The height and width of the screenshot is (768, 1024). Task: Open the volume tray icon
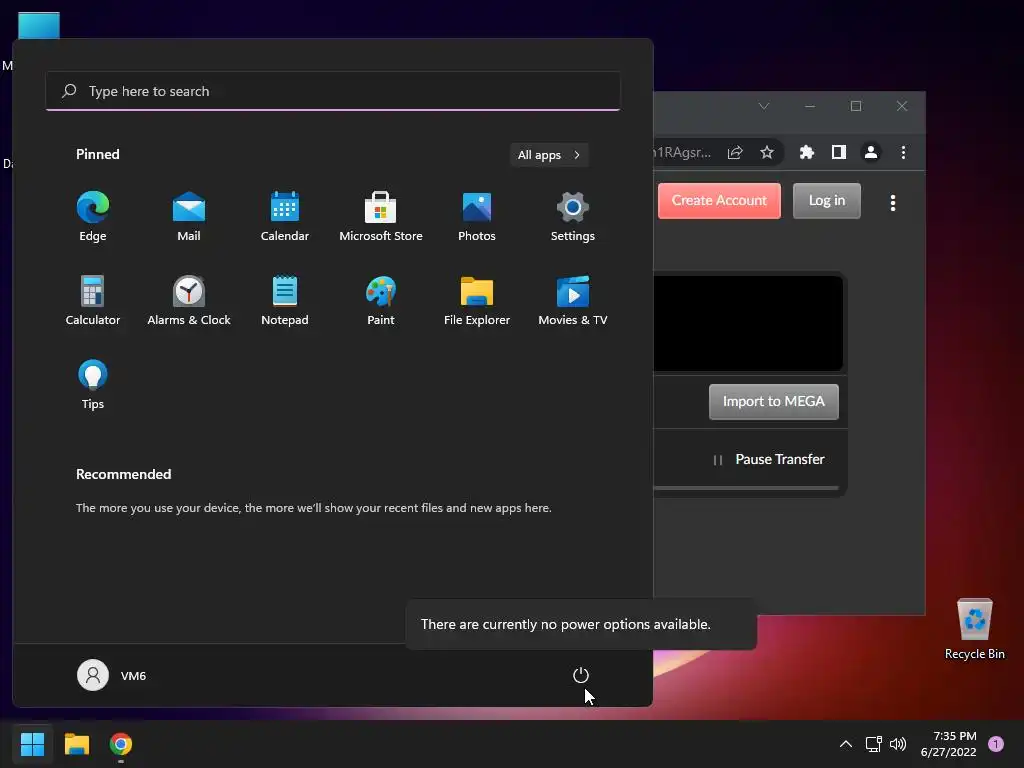click(x=898, y=744)
